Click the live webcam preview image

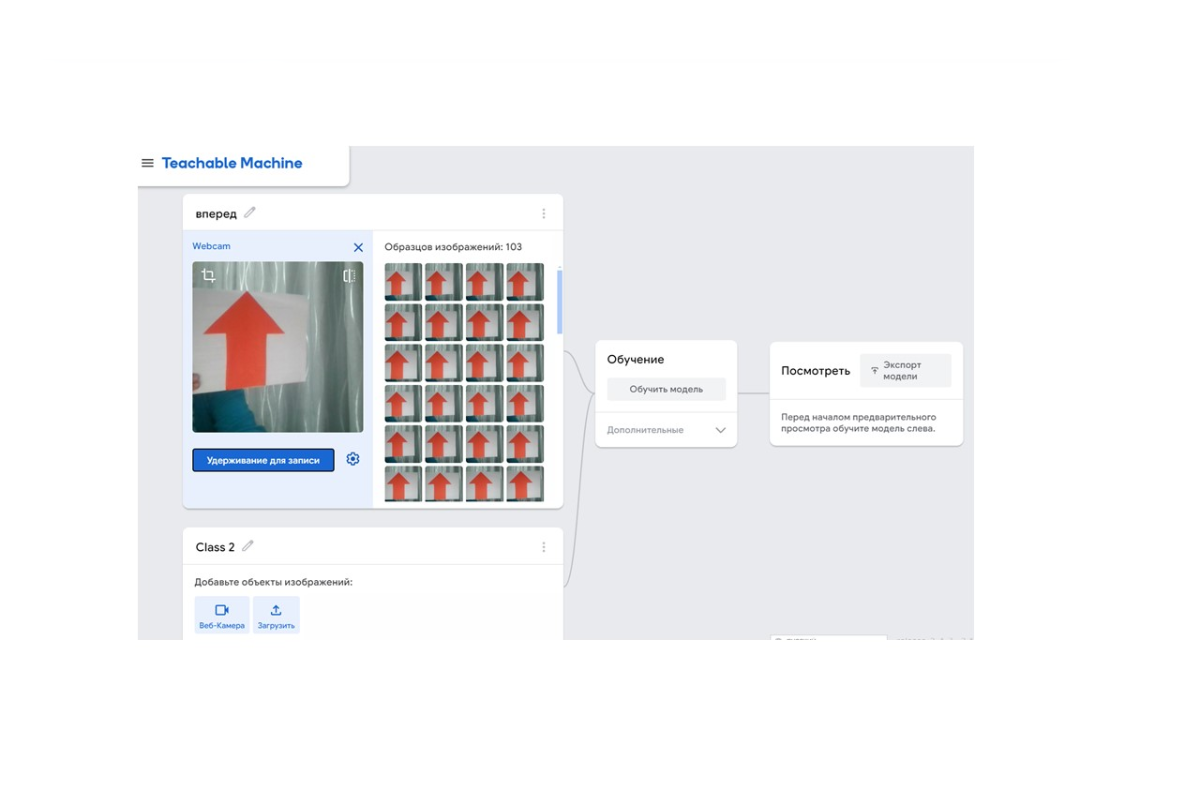(x=278, y=347)
